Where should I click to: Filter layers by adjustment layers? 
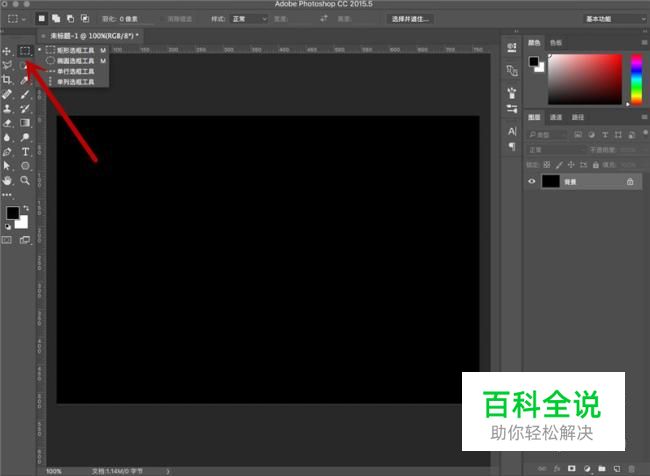592,135
